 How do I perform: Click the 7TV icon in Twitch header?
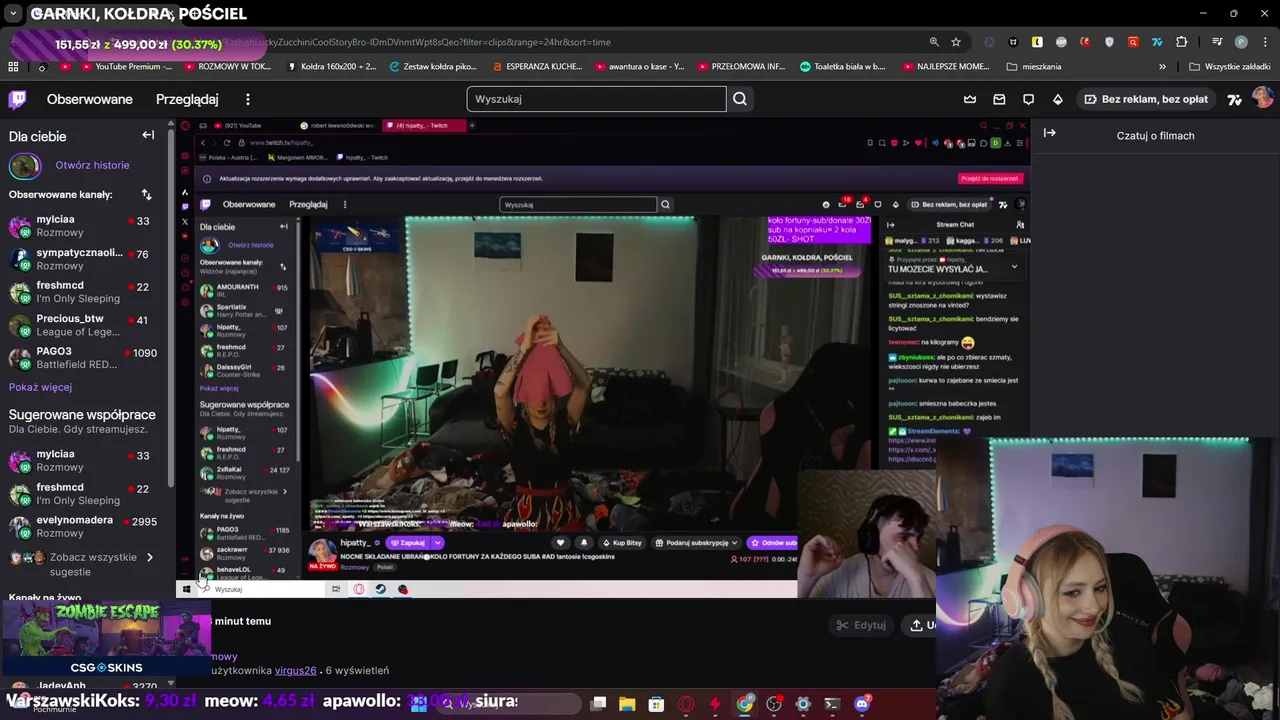point(1235,99)
